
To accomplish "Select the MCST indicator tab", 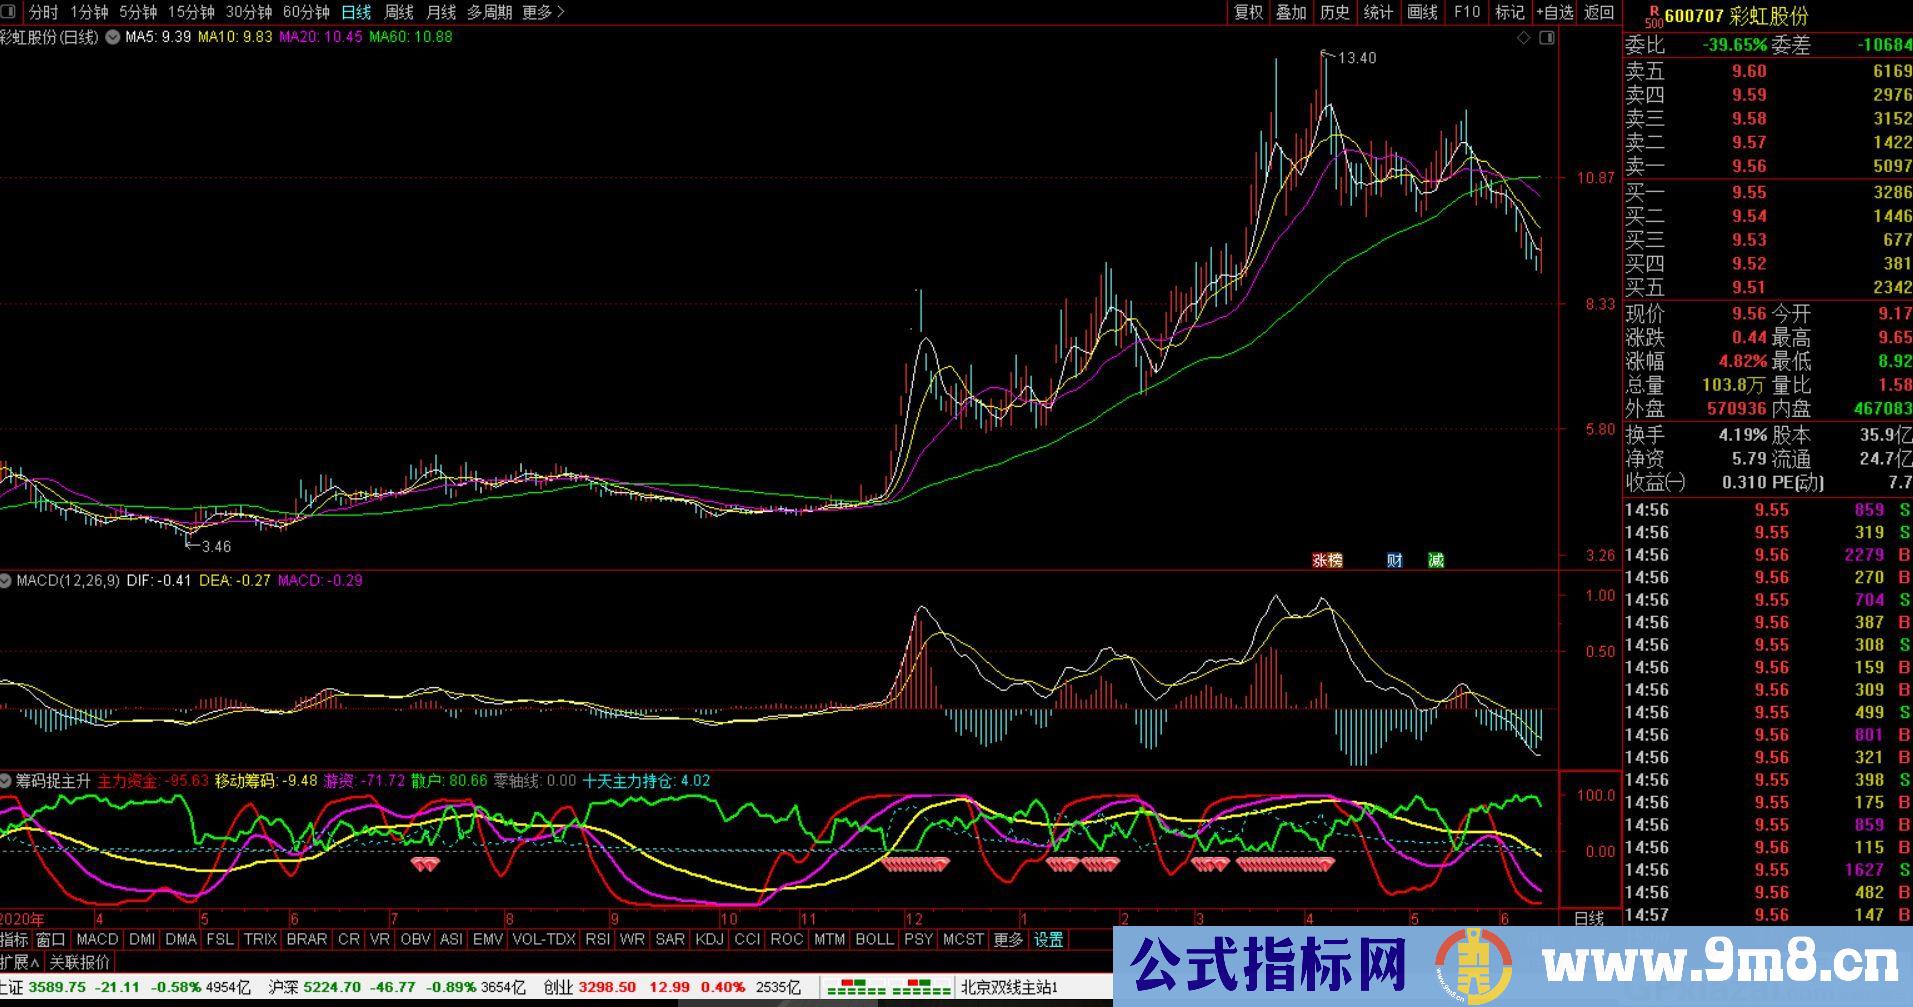I will (x=964, y=940).
